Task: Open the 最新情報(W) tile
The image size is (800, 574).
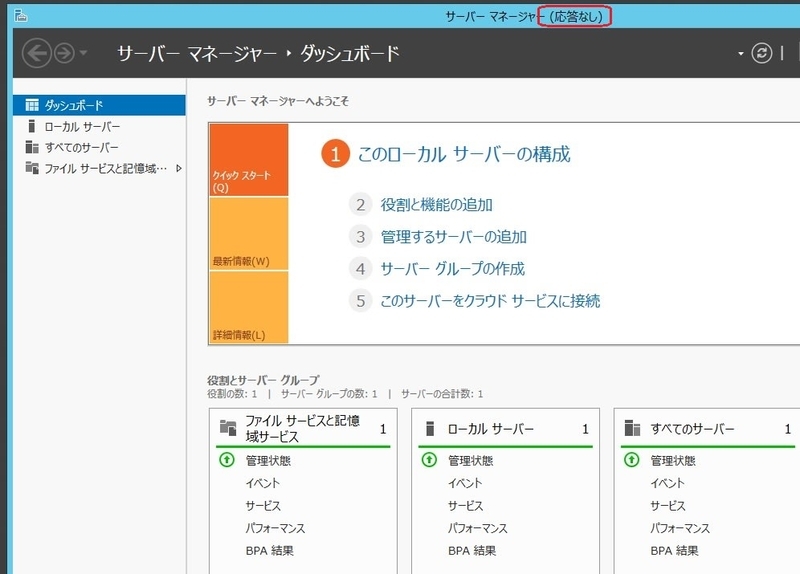Action: (x=248, y=234)
